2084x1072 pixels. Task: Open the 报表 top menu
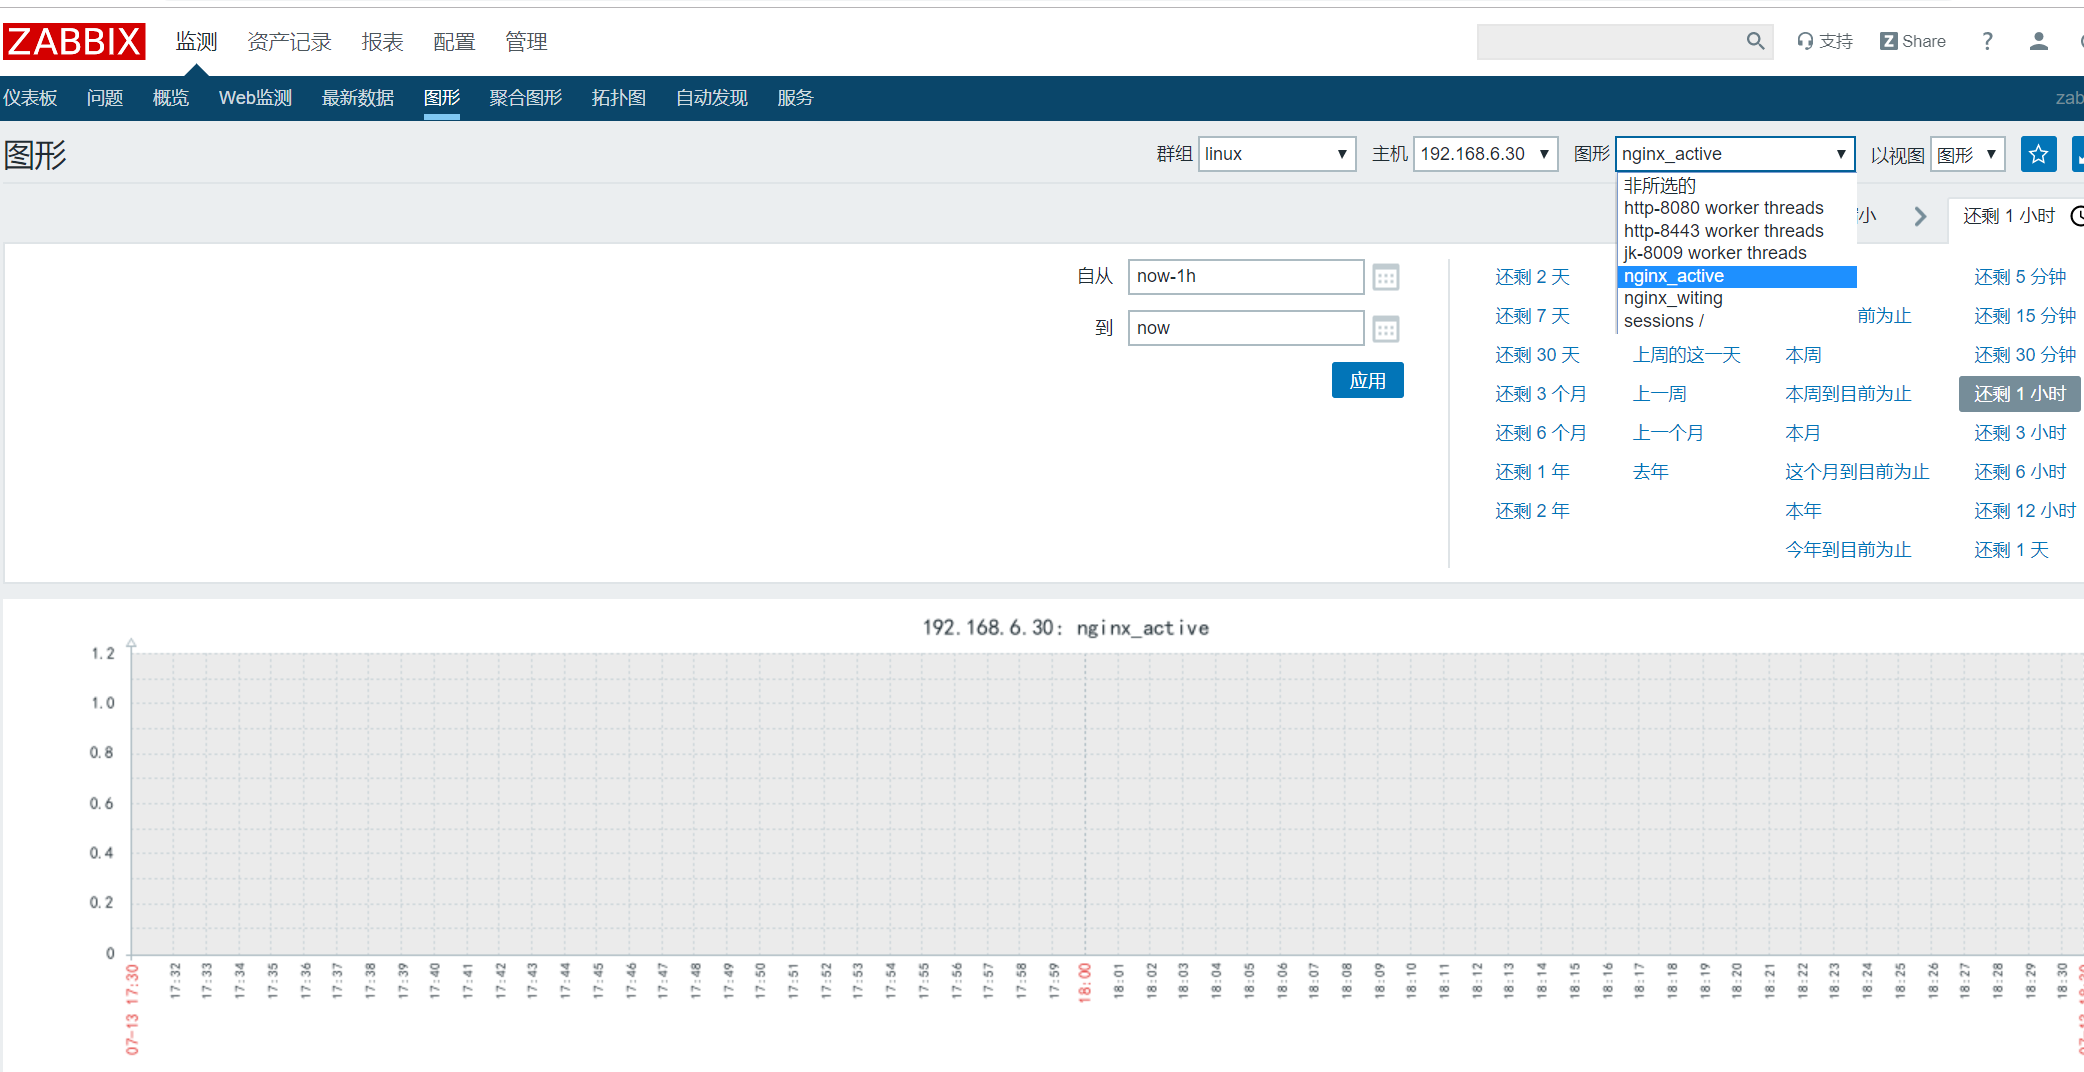pos(382,42)
